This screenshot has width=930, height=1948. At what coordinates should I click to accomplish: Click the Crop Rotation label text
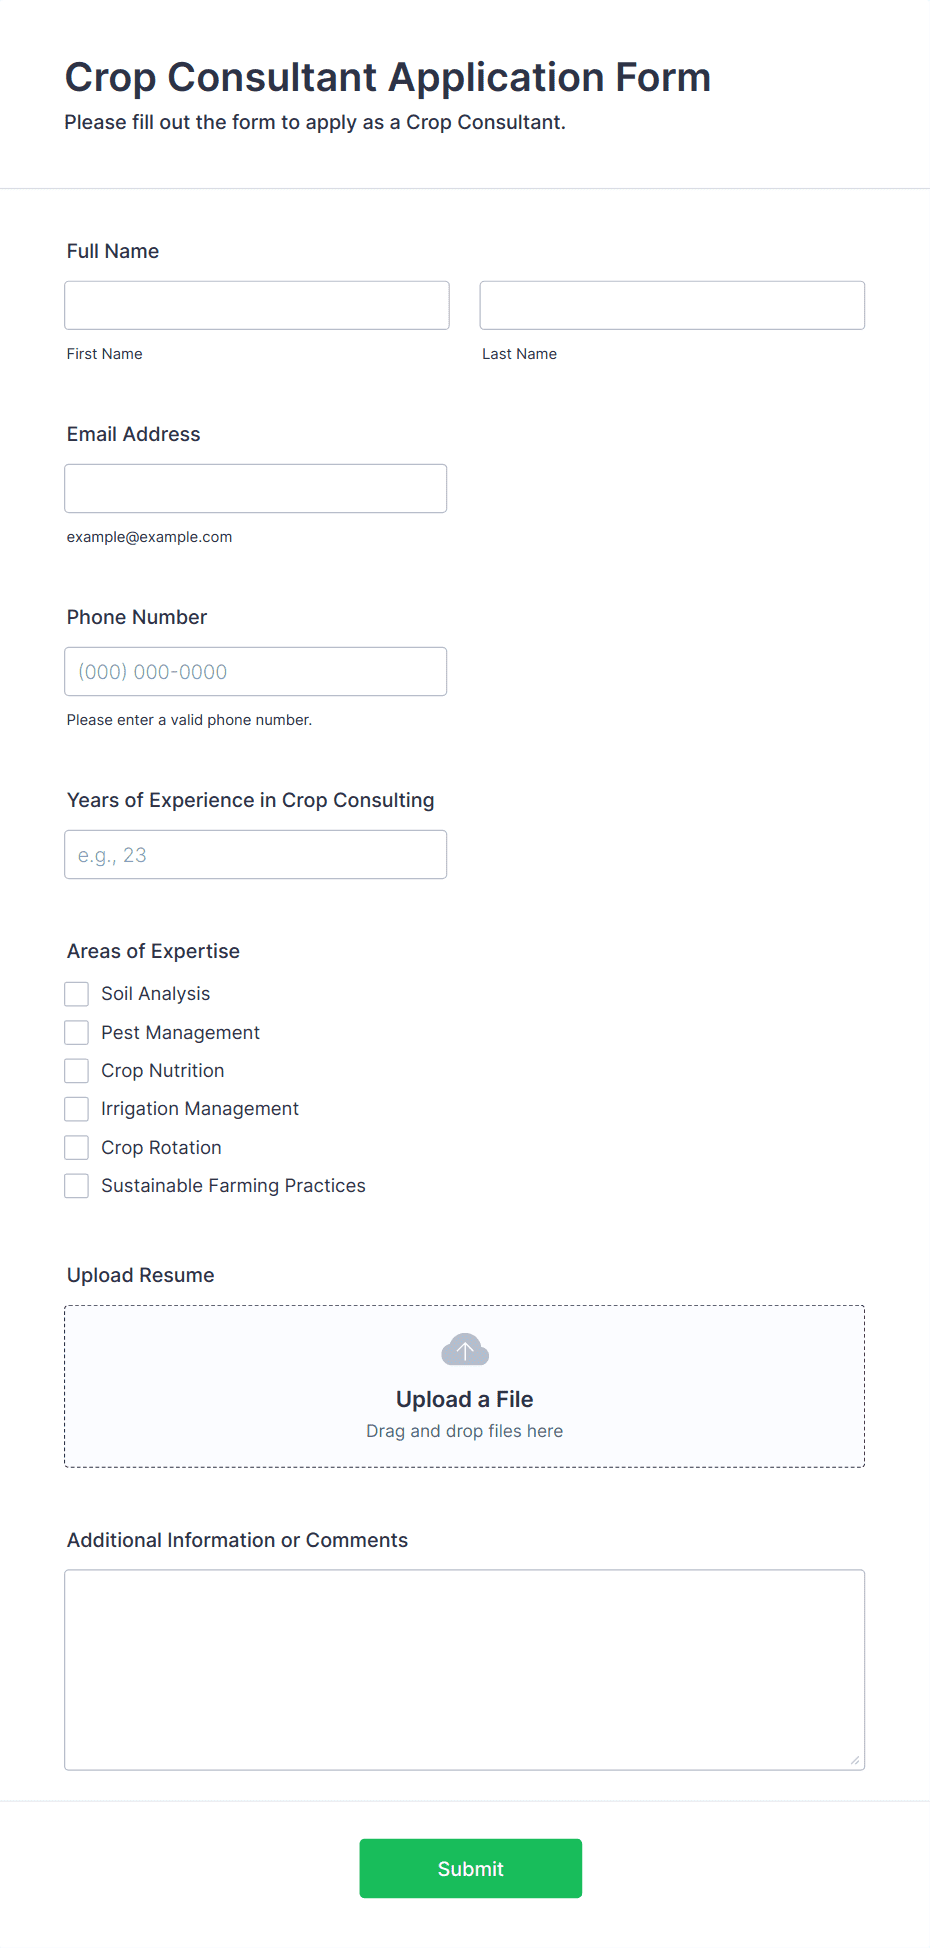[x=161, y=1148]
